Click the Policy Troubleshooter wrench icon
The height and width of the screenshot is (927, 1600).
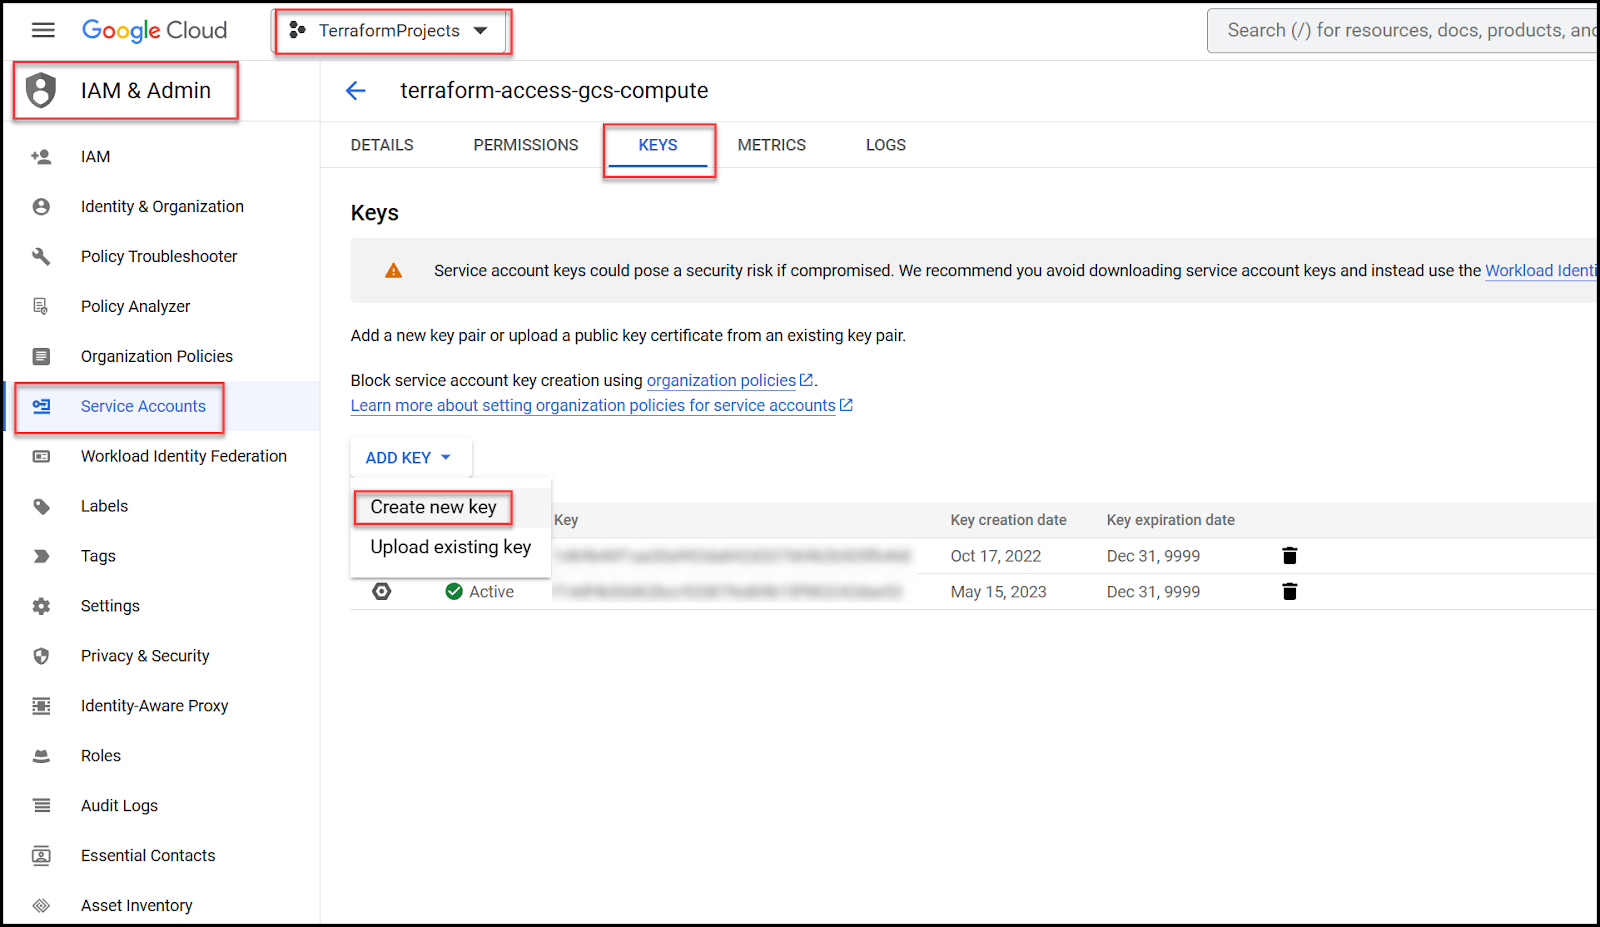(x=40, y=256)
